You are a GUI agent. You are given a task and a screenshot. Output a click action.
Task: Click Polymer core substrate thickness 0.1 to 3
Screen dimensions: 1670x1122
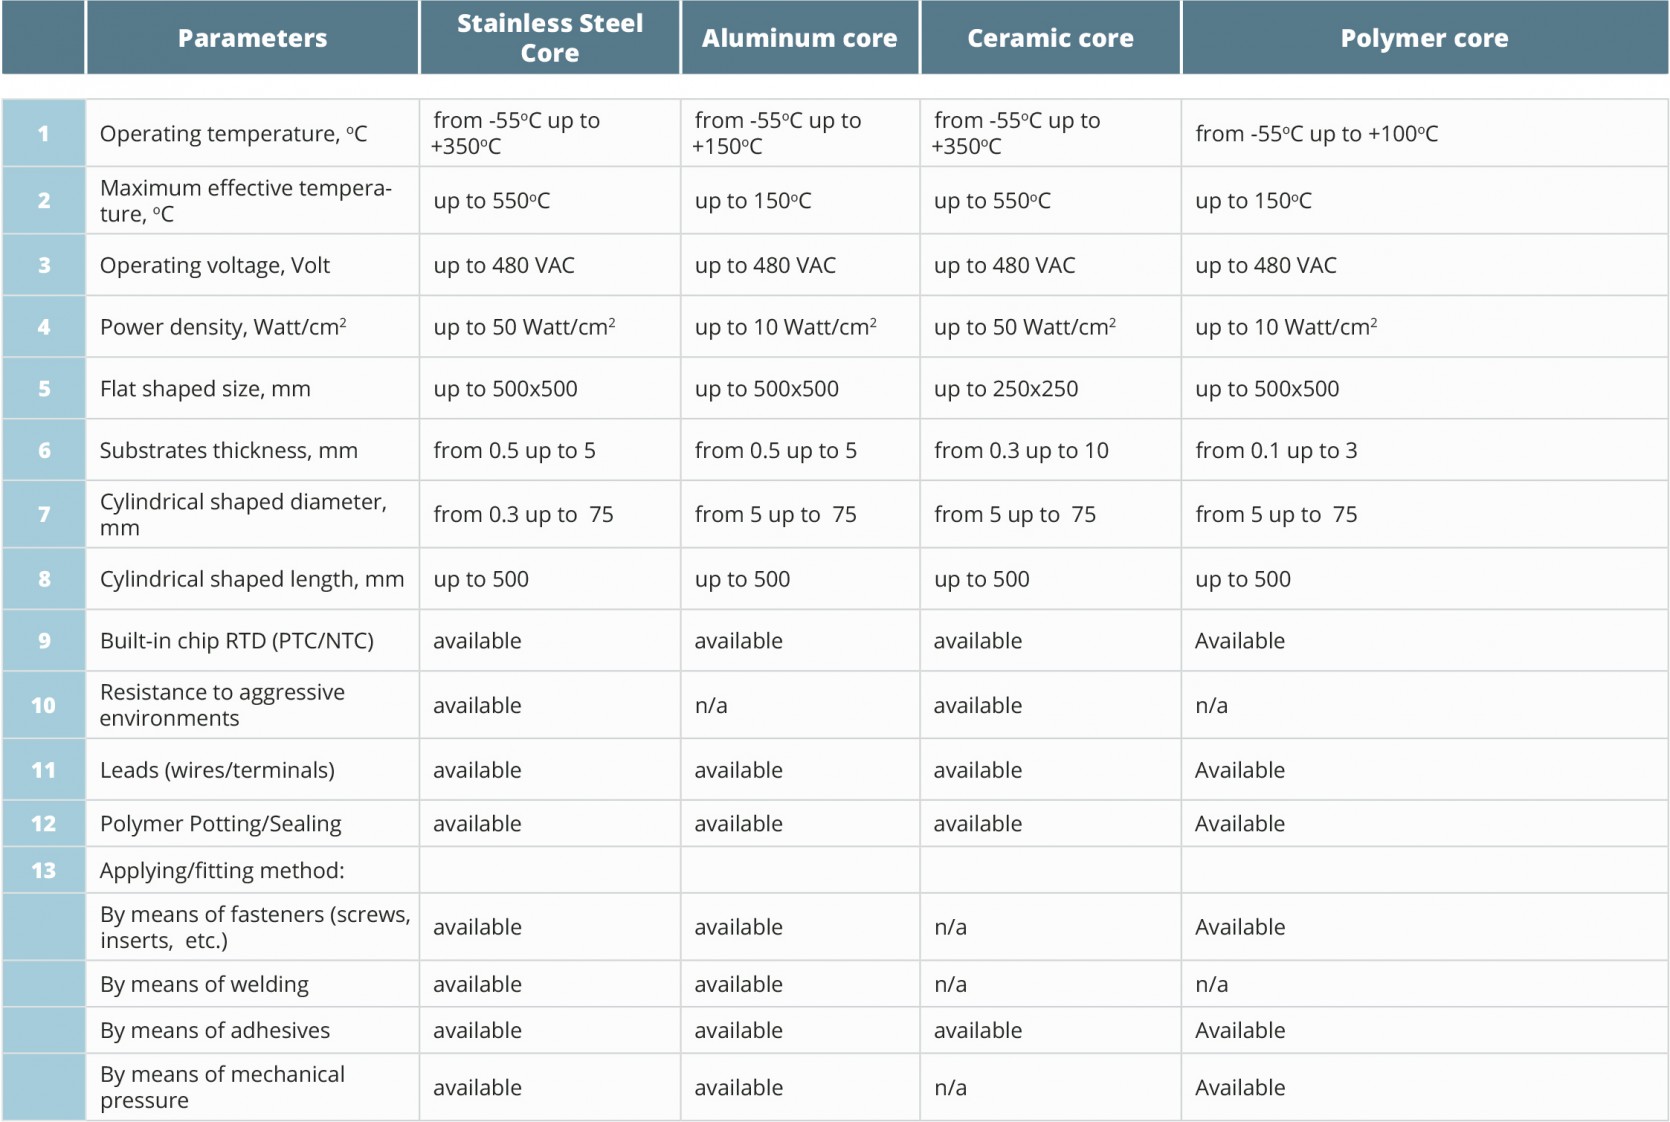1276,450
